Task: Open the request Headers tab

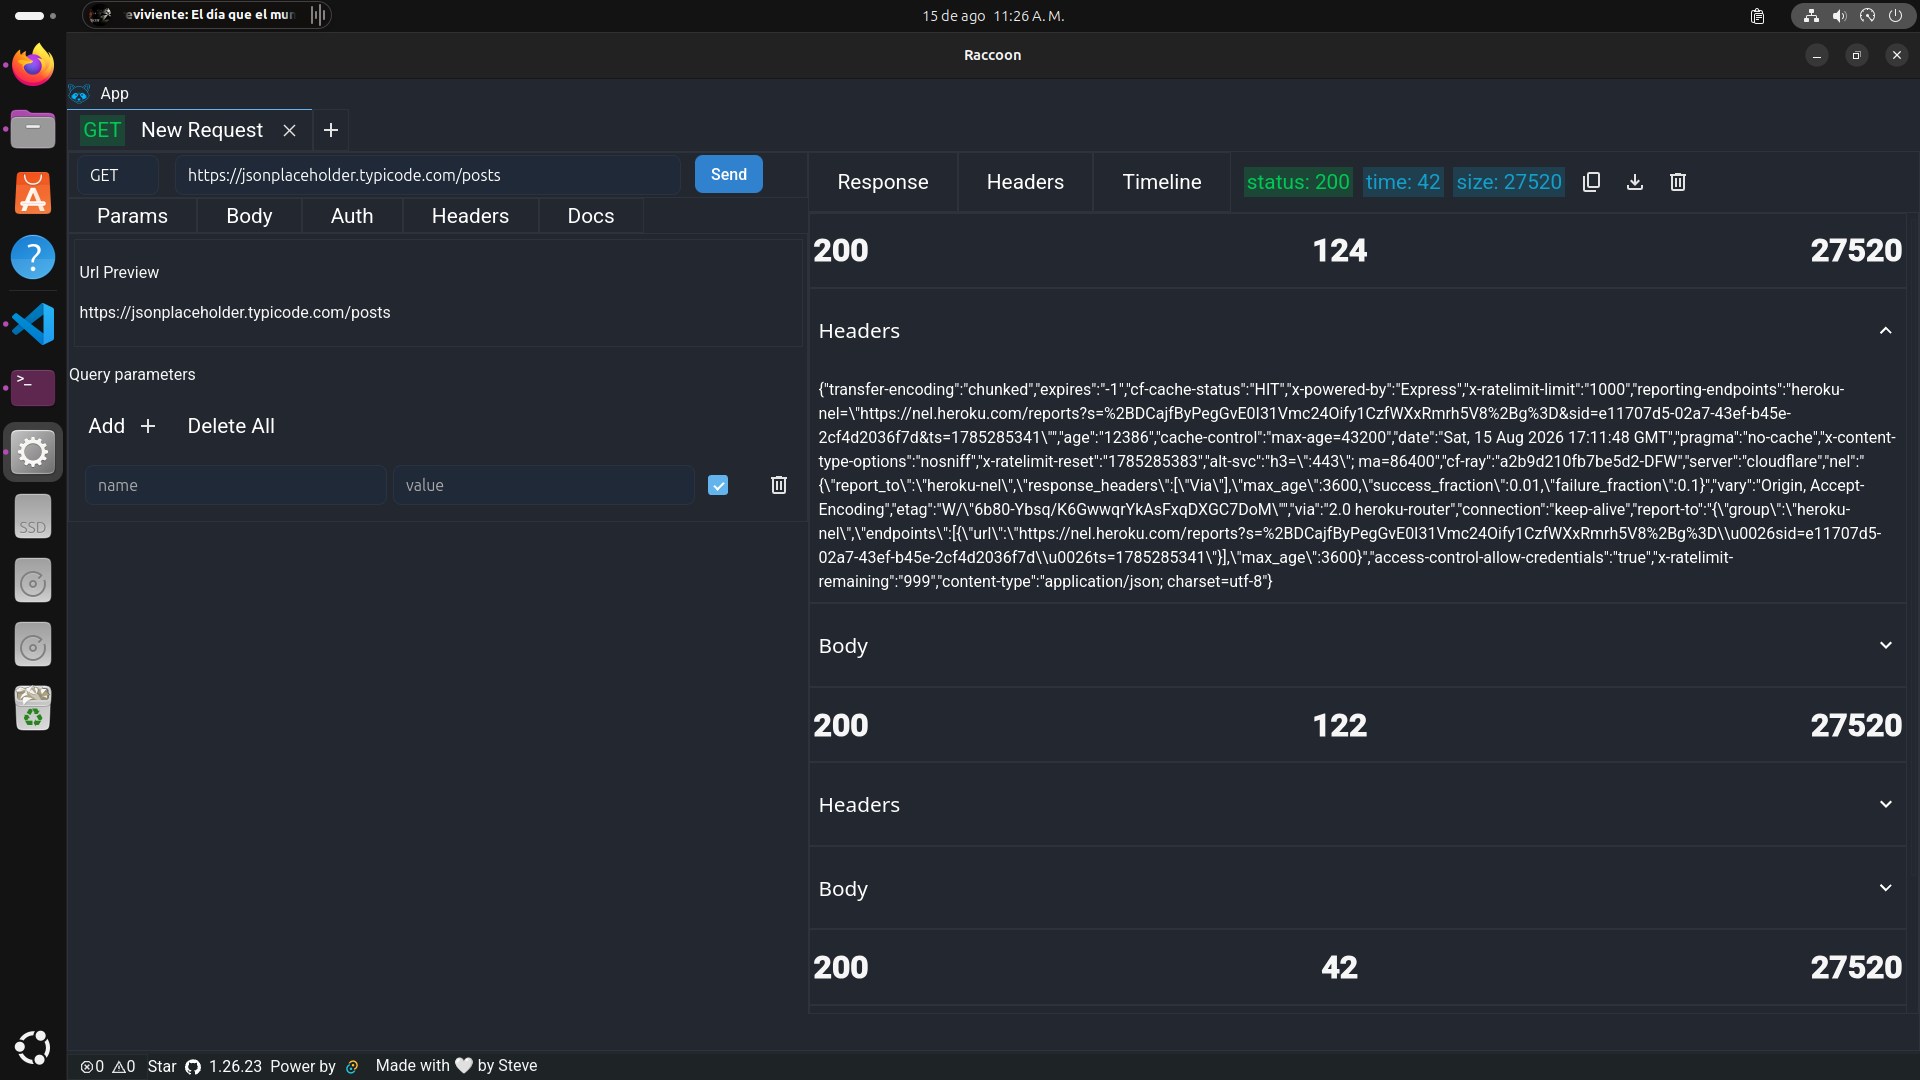Action: [x=470, y=216]
